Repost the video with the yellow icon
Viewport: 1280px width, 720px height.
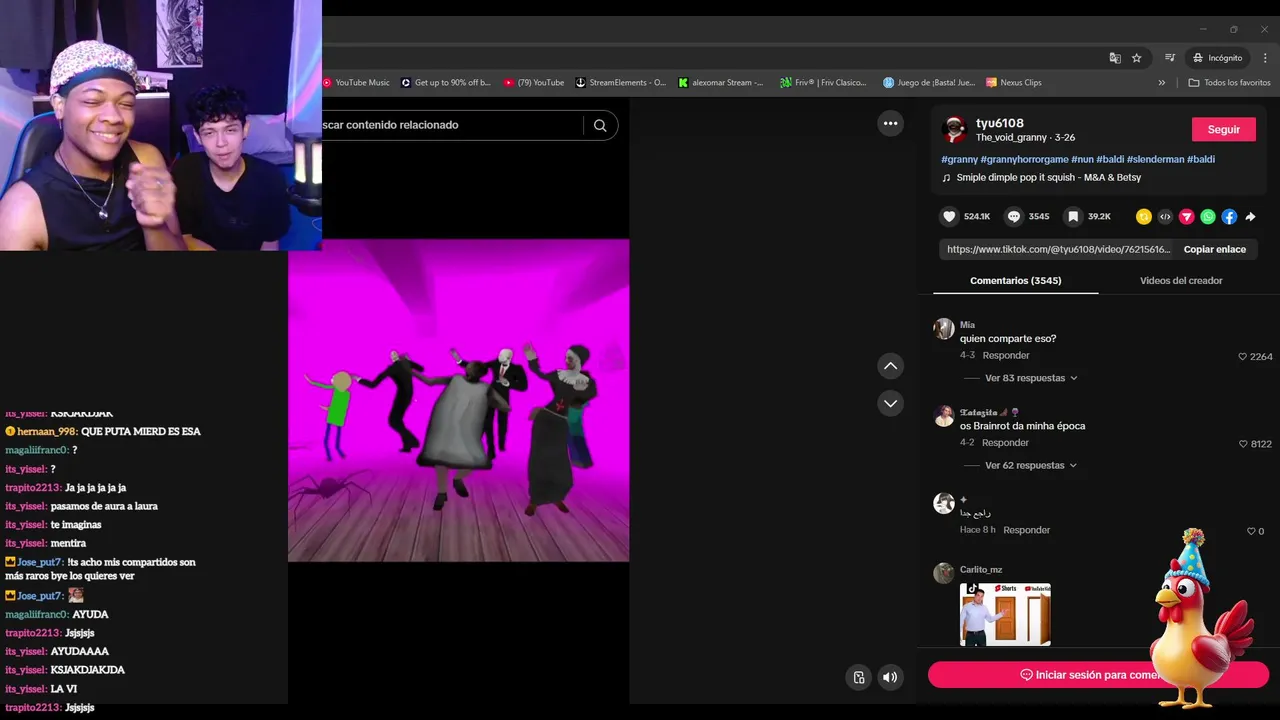1144,216
